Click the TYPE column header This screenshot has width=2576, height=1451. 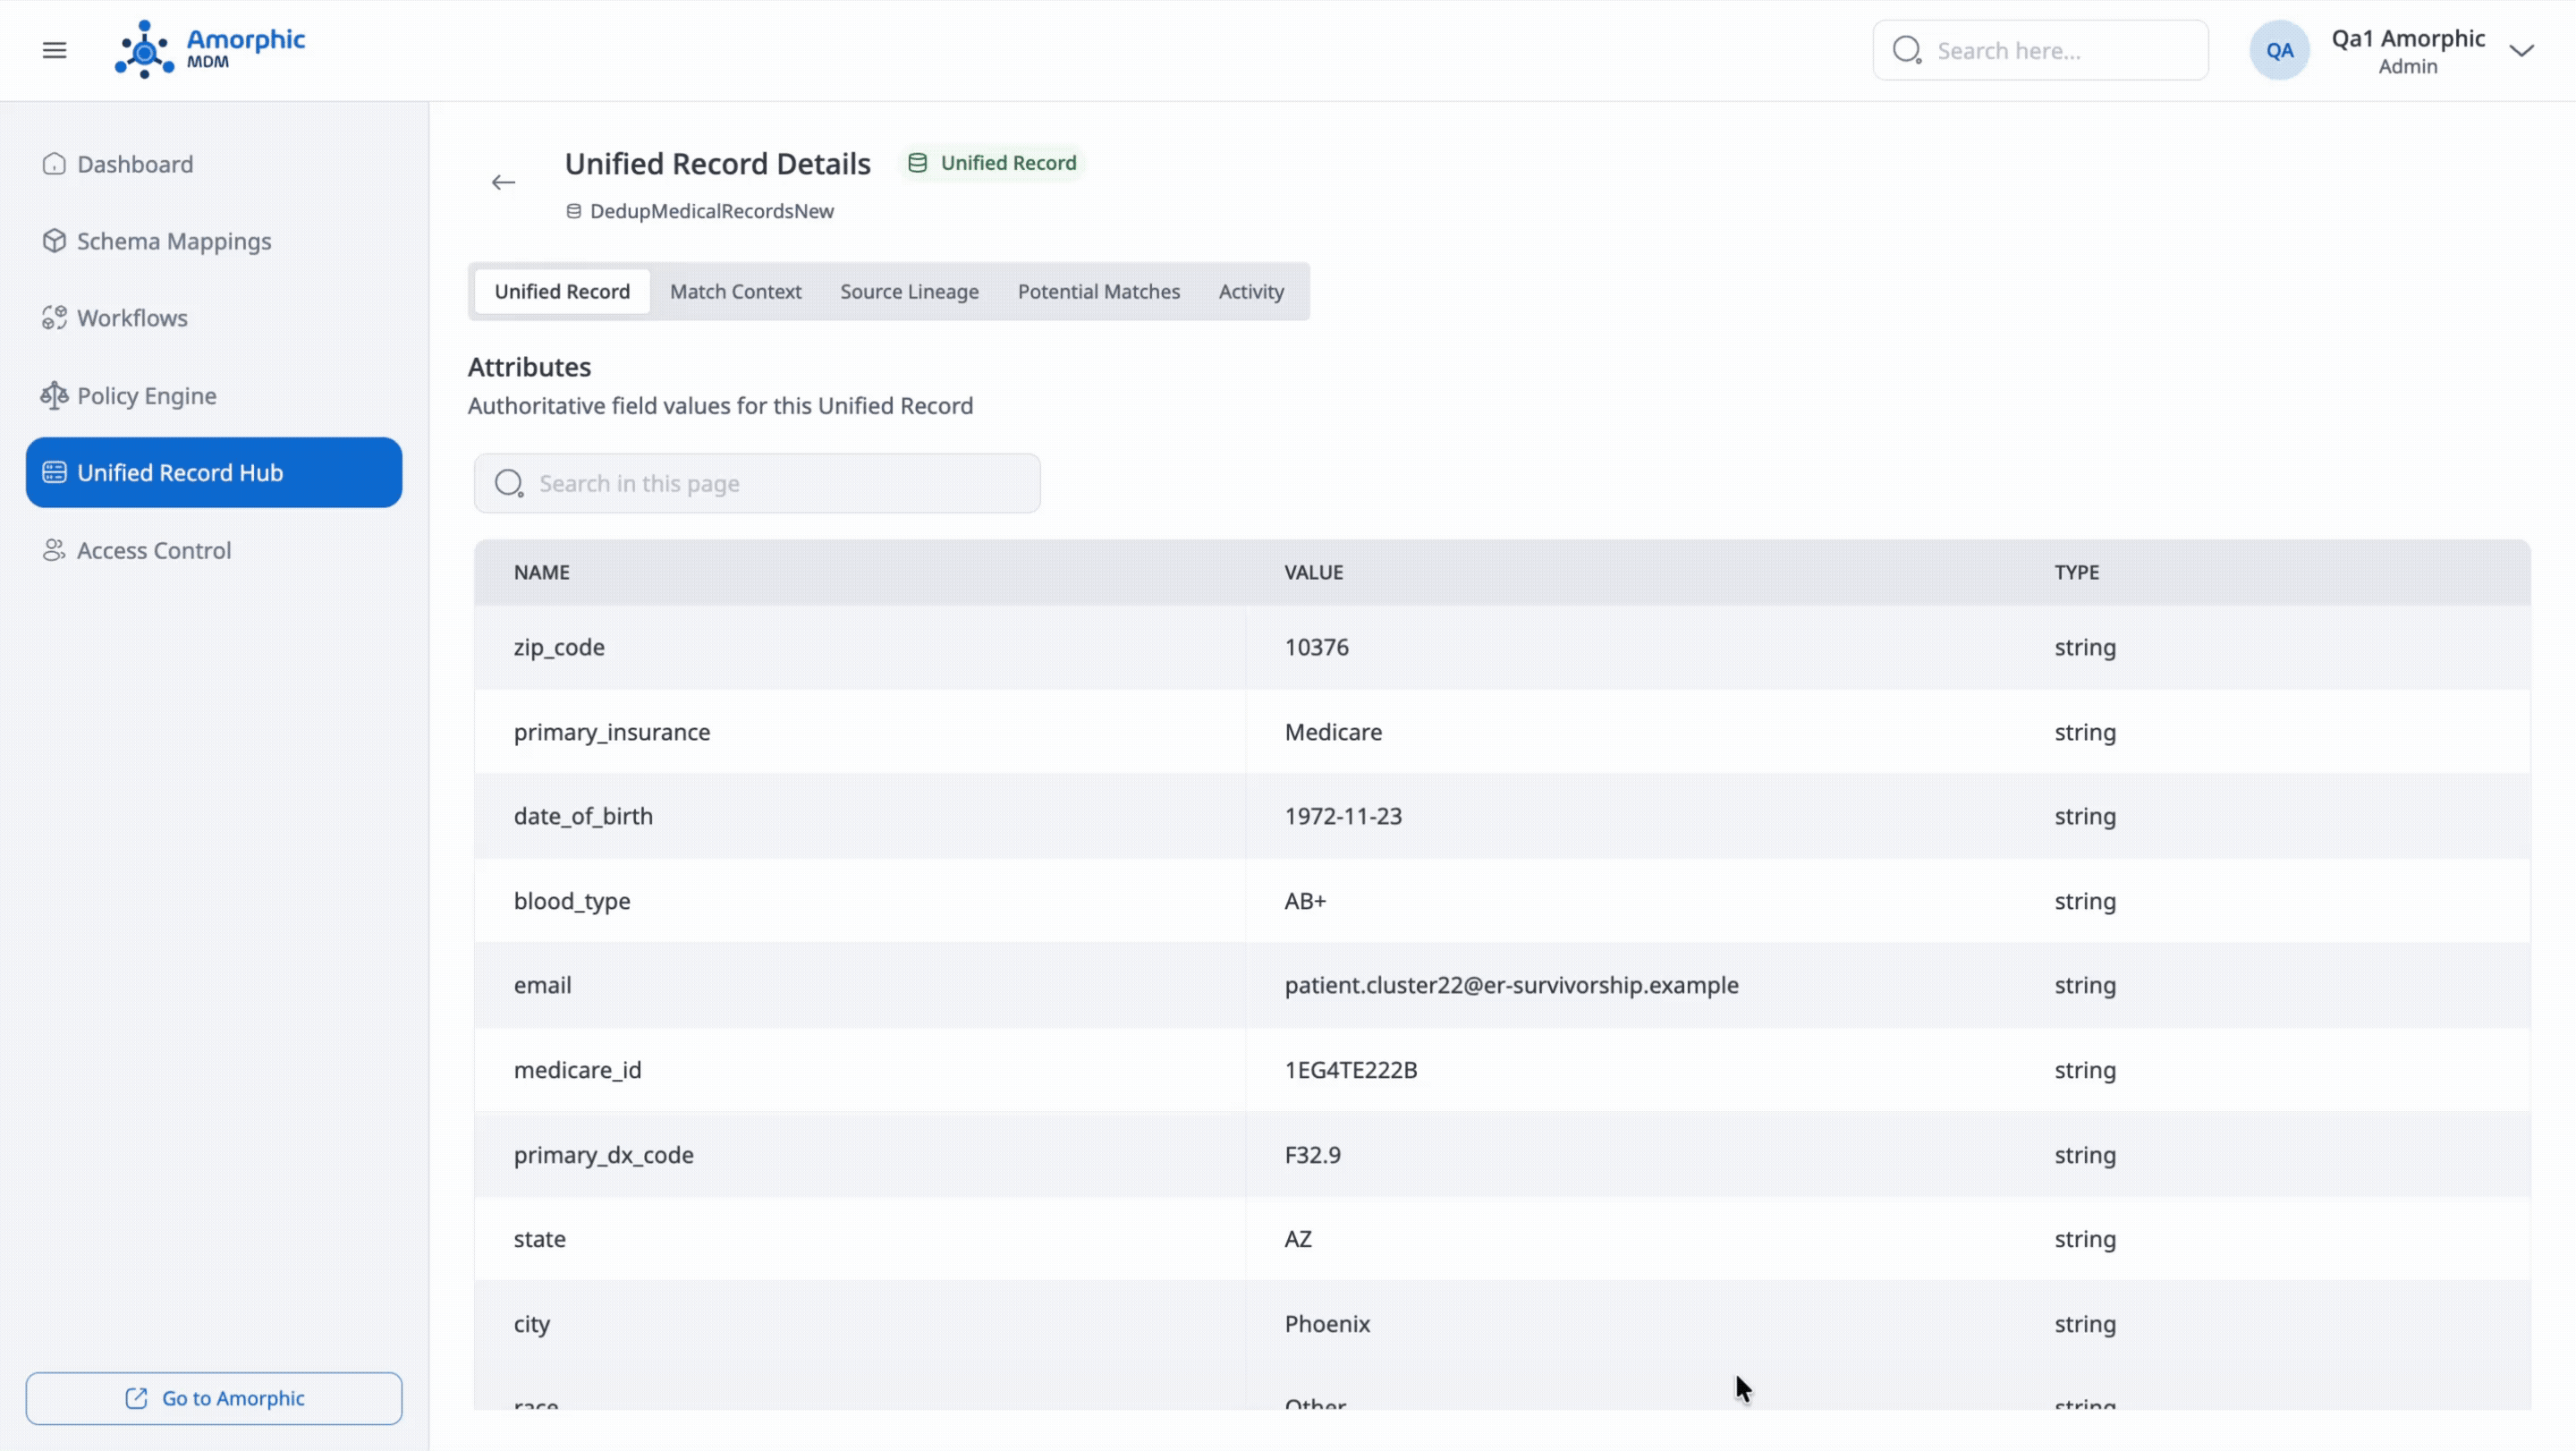(2077, 572)
